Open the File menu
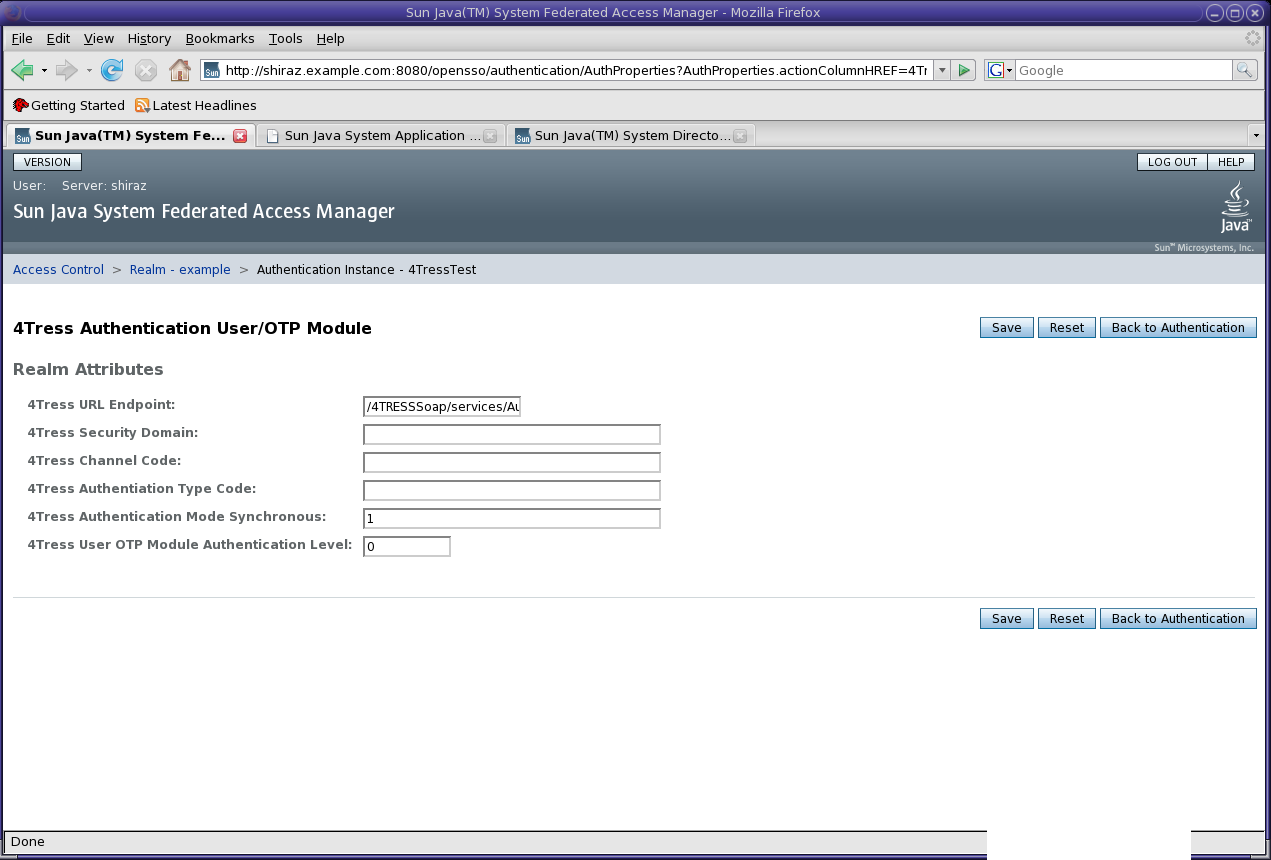Image resolution: width=1271 pixels, height=860 pixels. pyautogui.click(x=22, y=38)
